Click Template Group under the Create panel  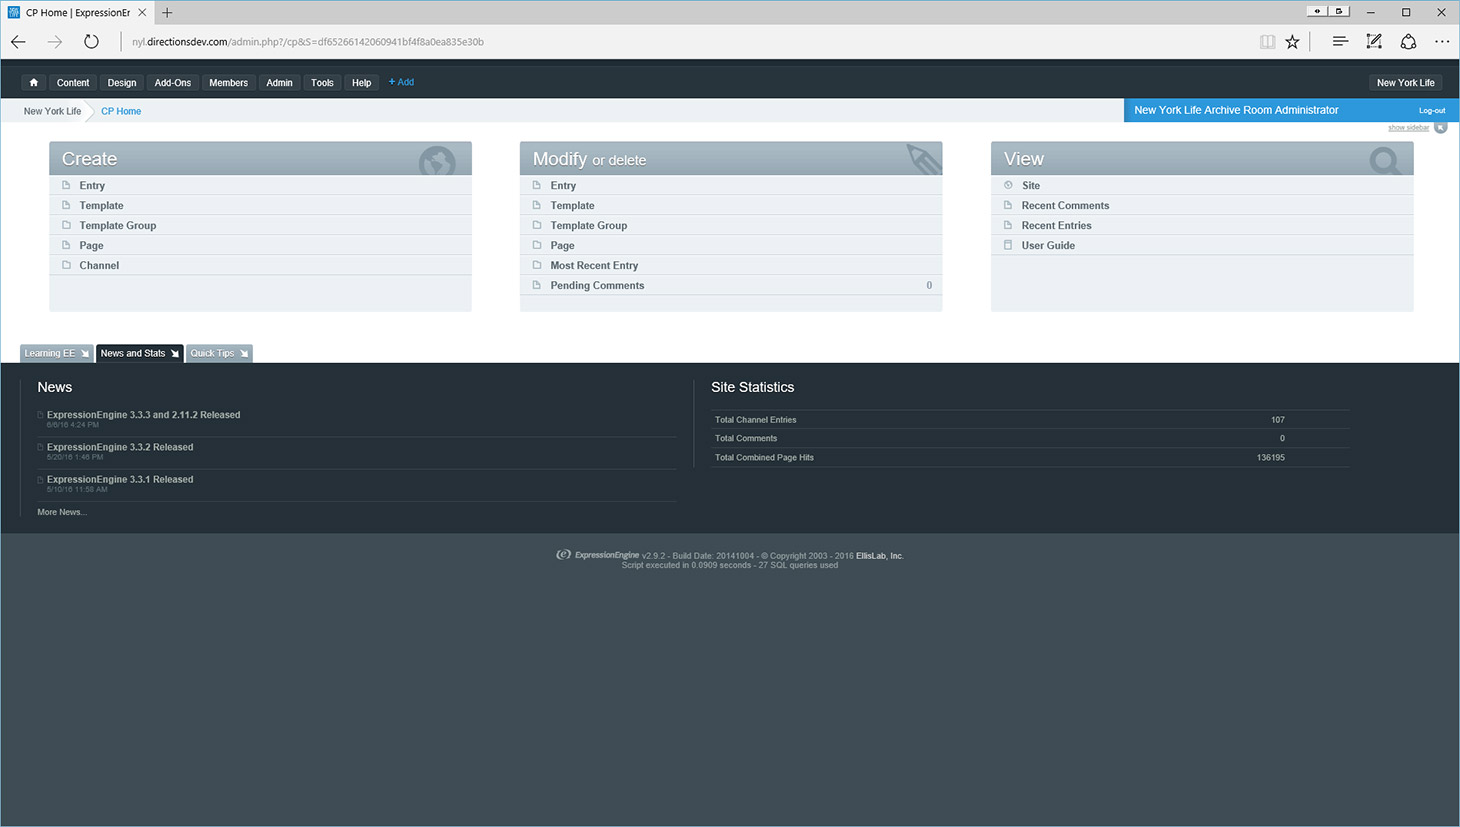(x=118, y=226)
